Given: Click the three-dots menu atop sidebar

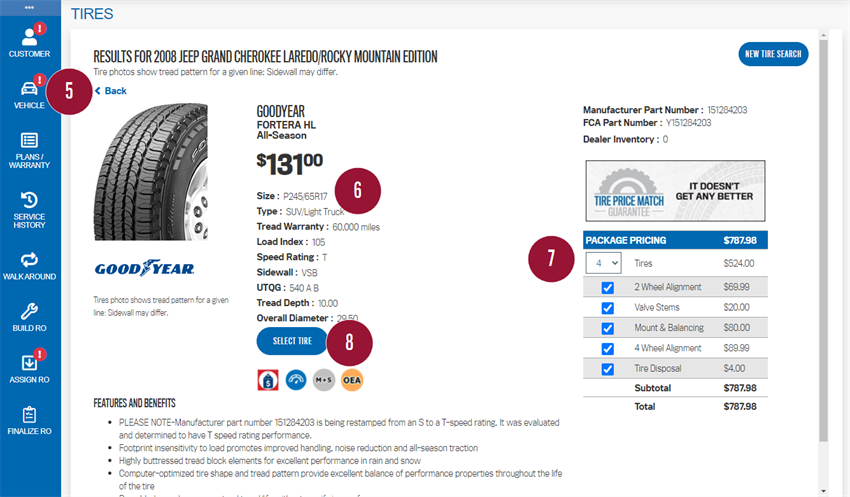Looking at the screenshot, I should 29,8.
